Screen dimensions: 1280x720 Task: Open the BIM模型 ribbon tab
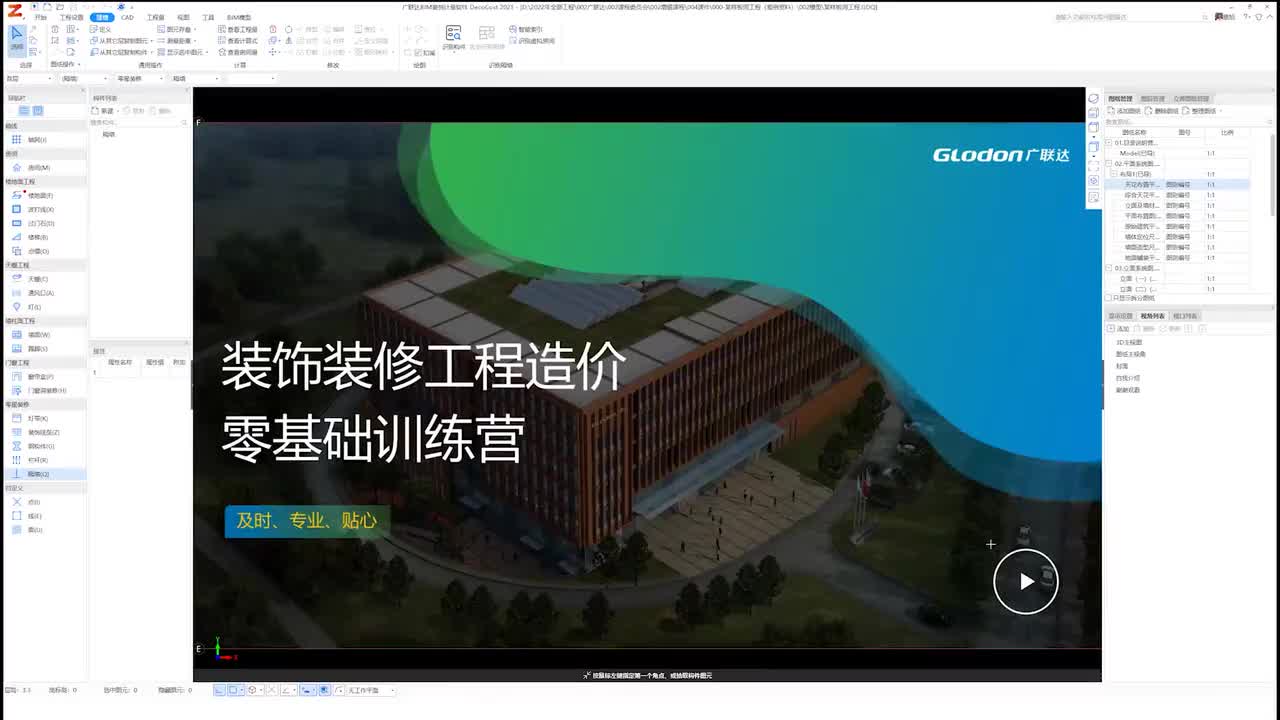[x=239, y=17]
